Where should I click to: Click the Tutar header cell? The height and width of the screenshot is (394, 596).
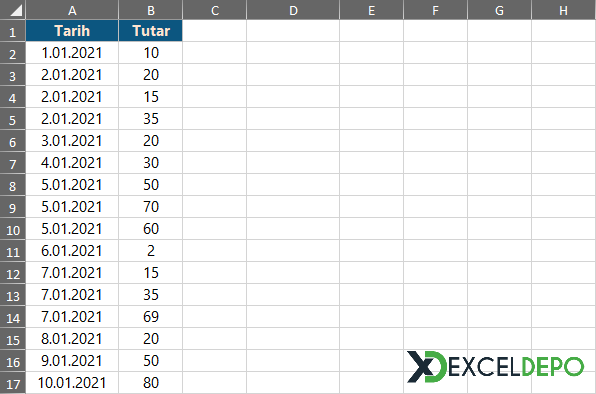151,31
